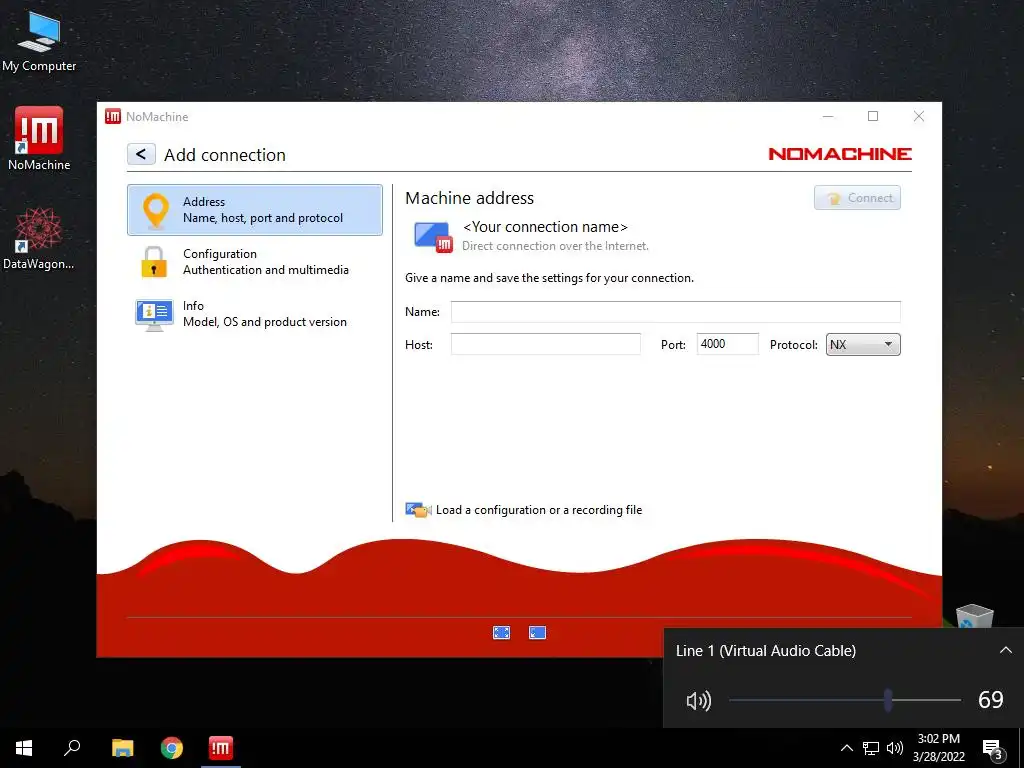
Task: Select the My Computer desktop icon
Action: click(39, 42)
